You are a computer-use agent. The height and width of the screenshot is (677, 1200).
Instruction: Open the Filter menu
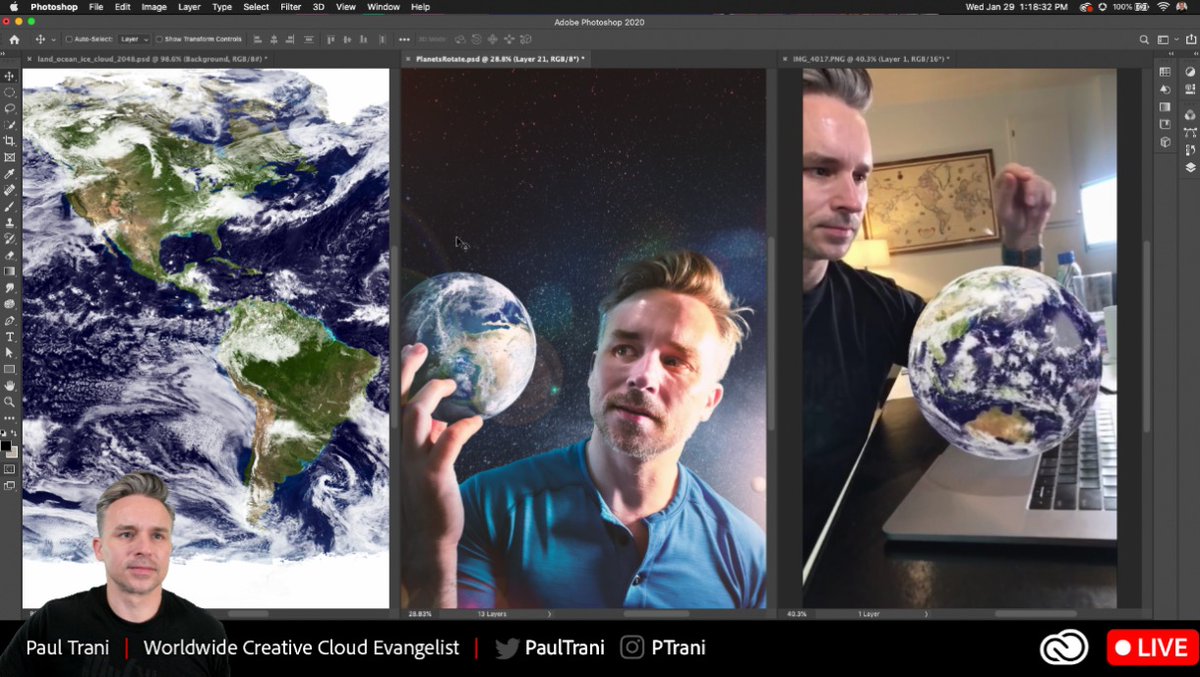pos(291,7)
